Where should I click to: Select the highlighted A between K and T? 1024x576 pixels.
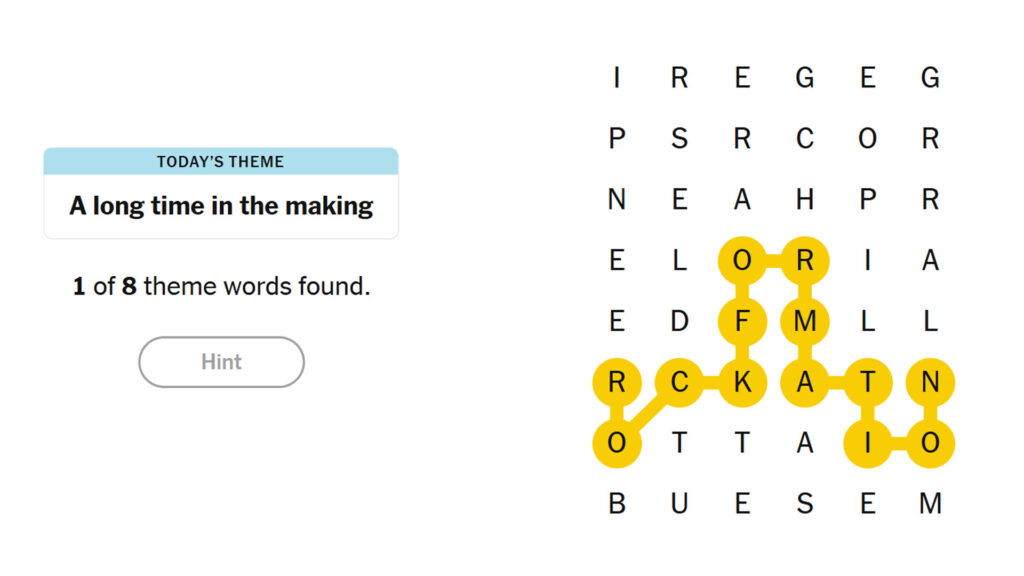805,381
